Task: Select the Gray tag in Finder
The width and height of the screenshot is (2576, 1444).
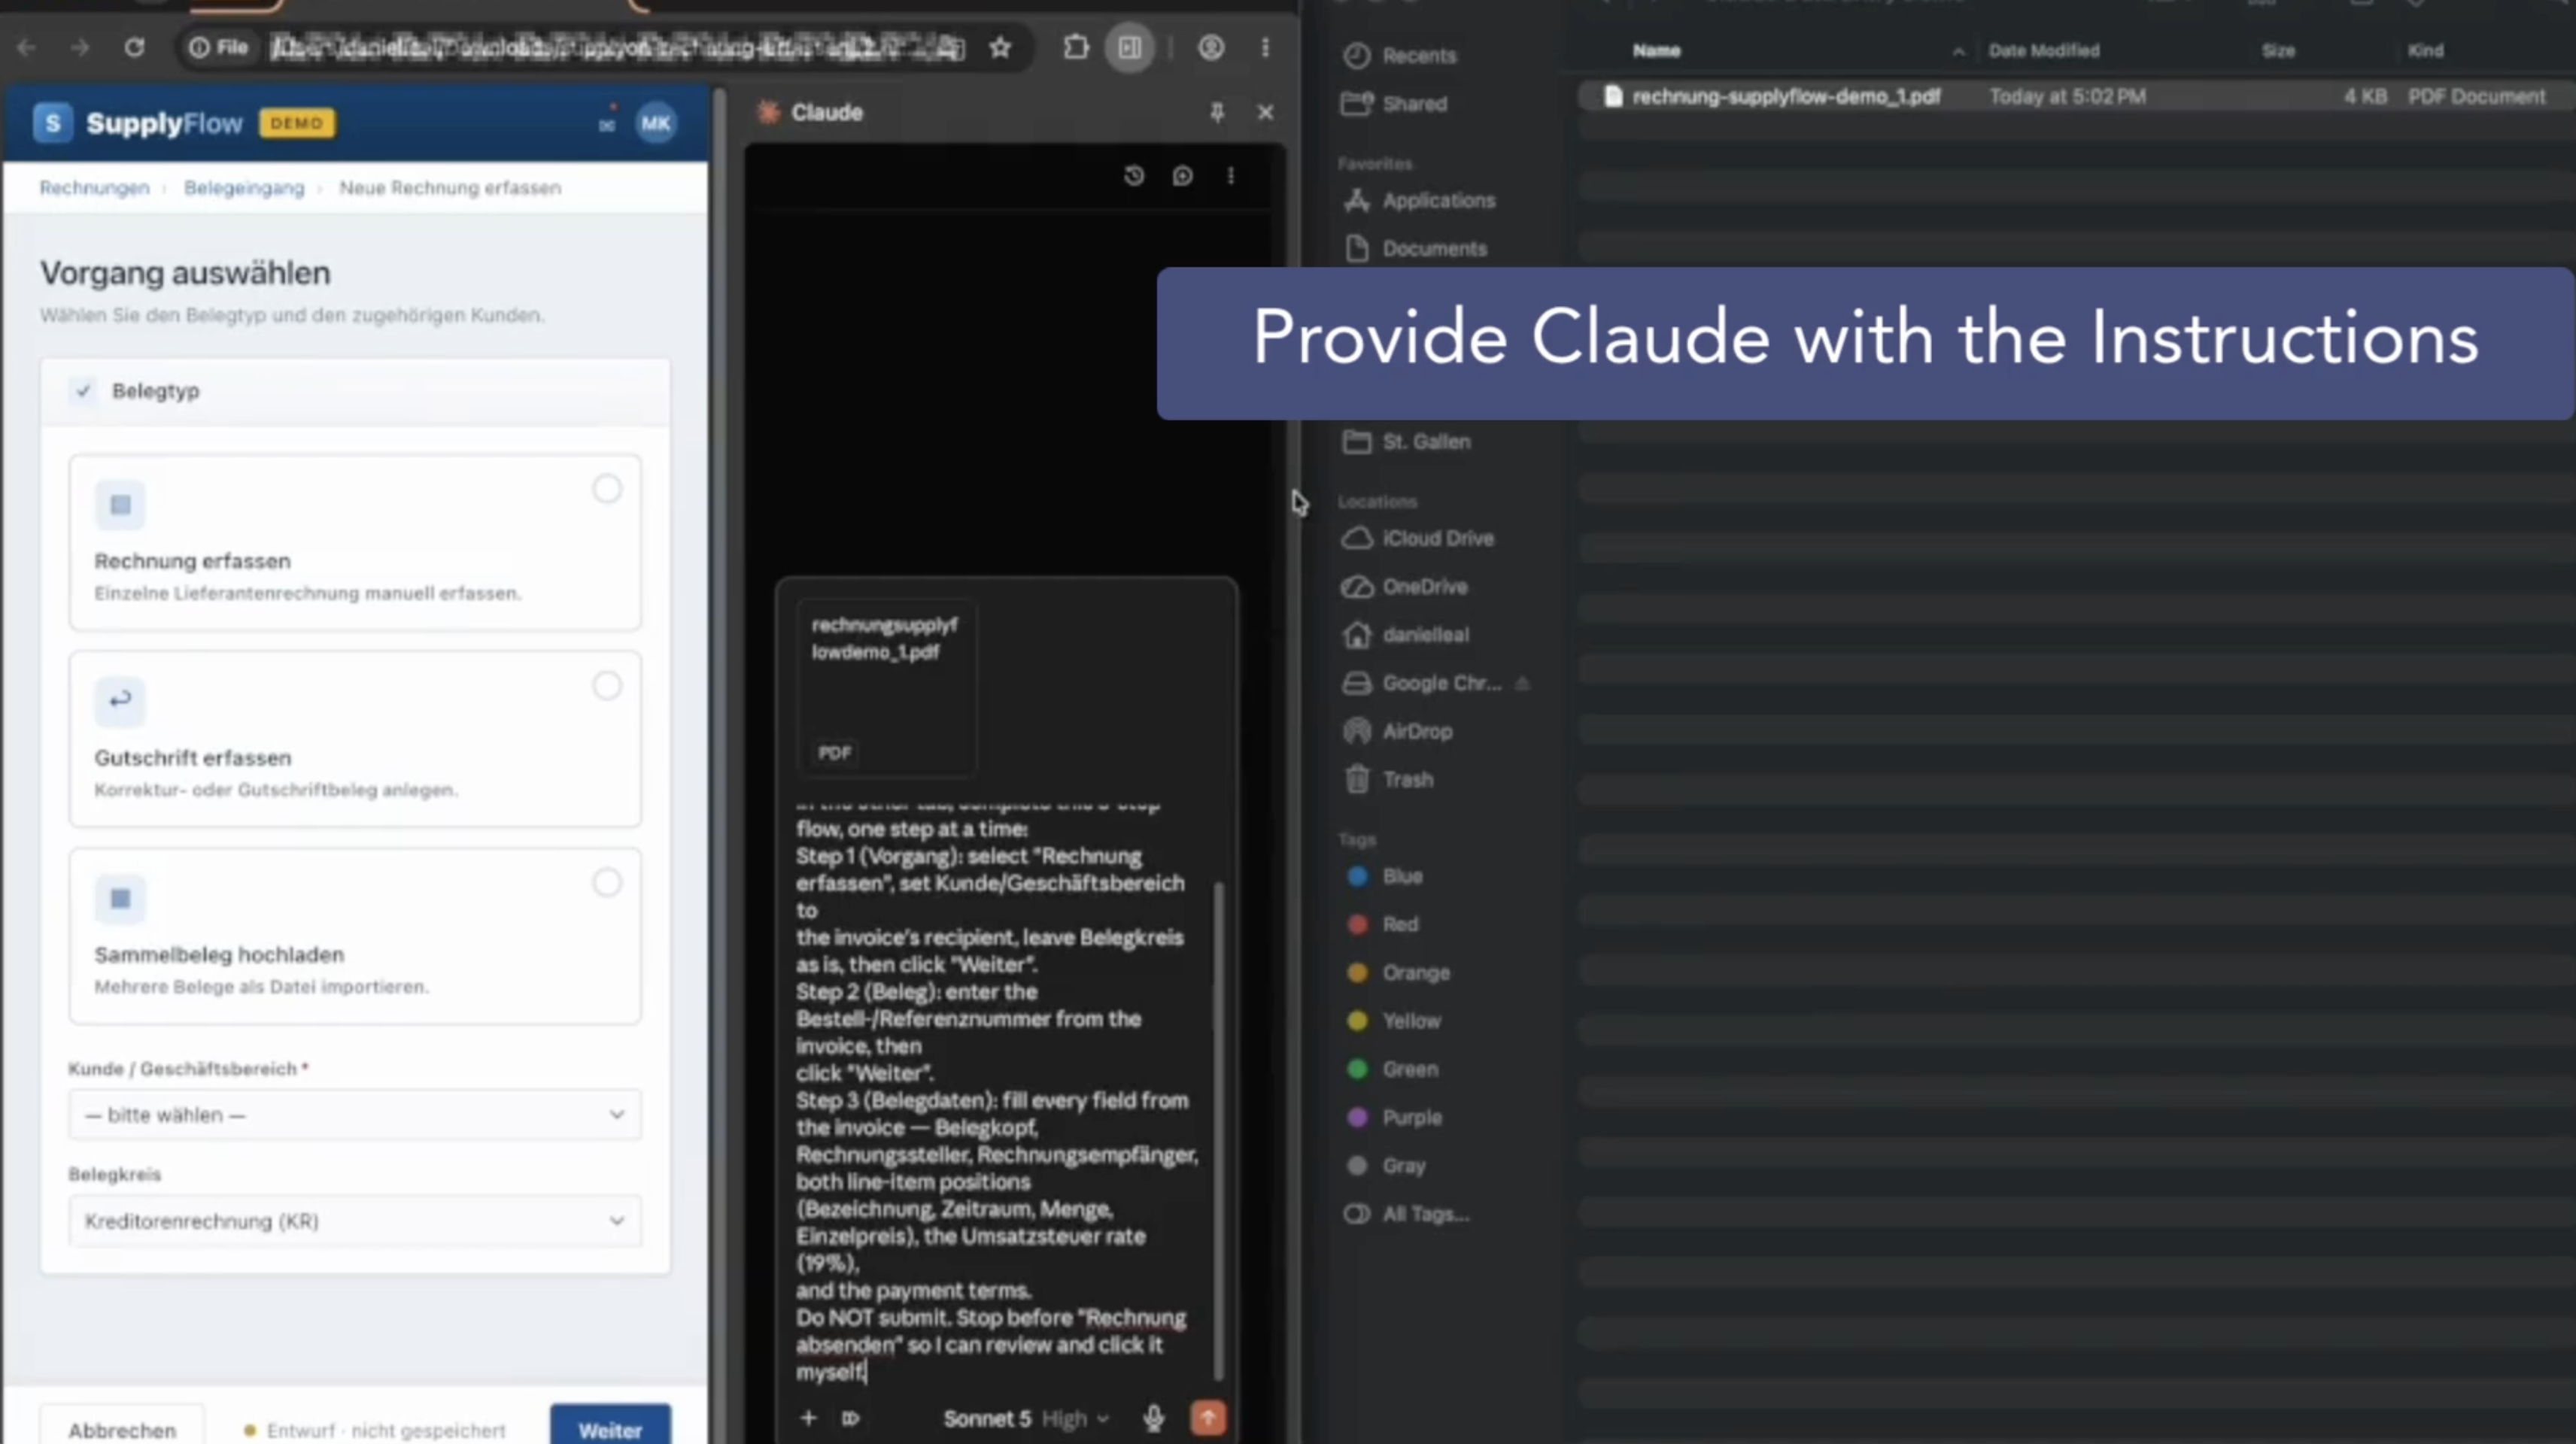Action: pyautogui.click(x=1386, y=1166)
